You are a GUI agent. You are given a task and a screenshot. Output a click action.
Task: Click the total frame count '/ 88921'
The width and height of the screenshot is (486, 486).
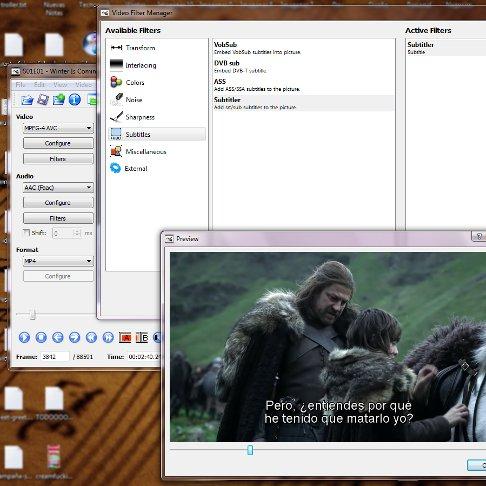point(83,357)
